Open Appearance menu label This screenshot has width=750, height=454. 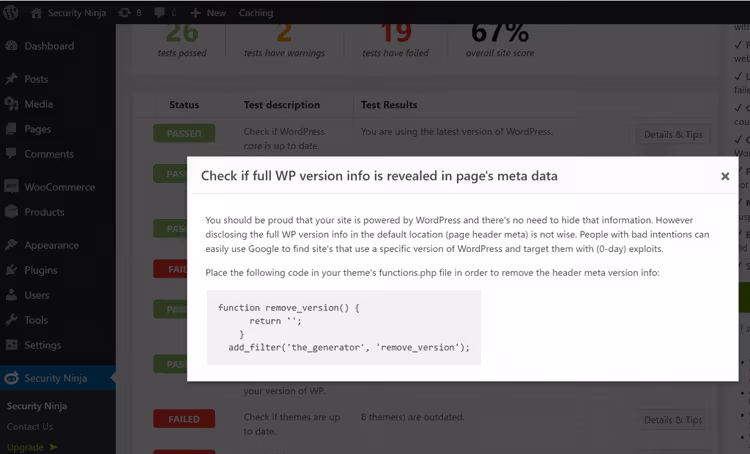pyautogui.click(x=51, y=245)
